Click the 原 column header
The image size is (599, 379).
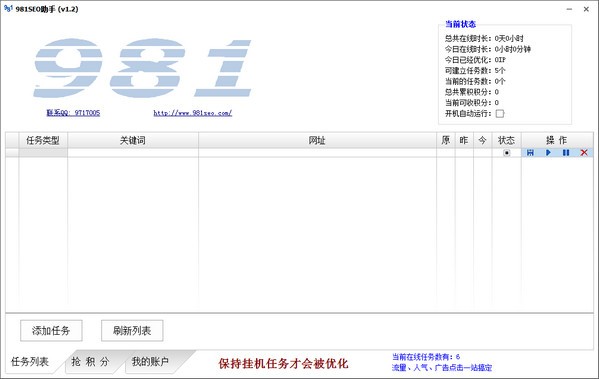pyautogui.click(x=446, y=140)
